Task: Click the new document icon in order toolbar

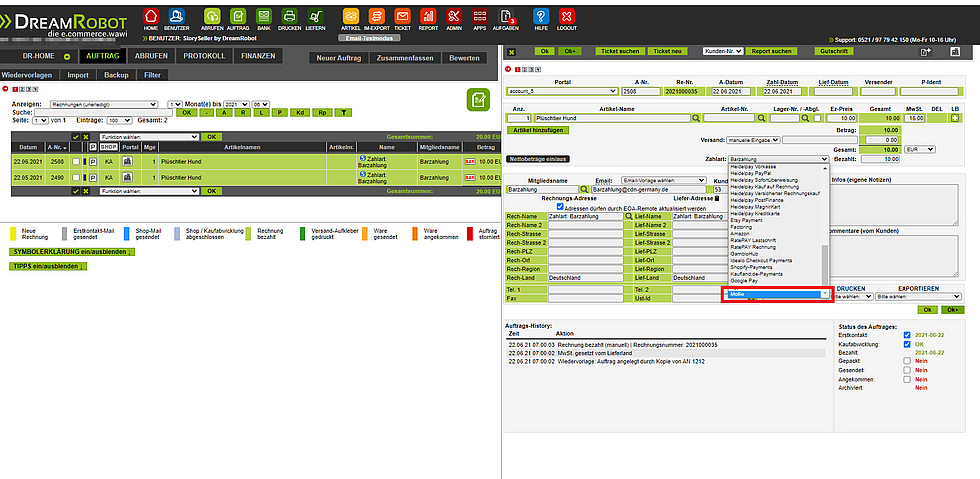Action: [x=926, y=52]
